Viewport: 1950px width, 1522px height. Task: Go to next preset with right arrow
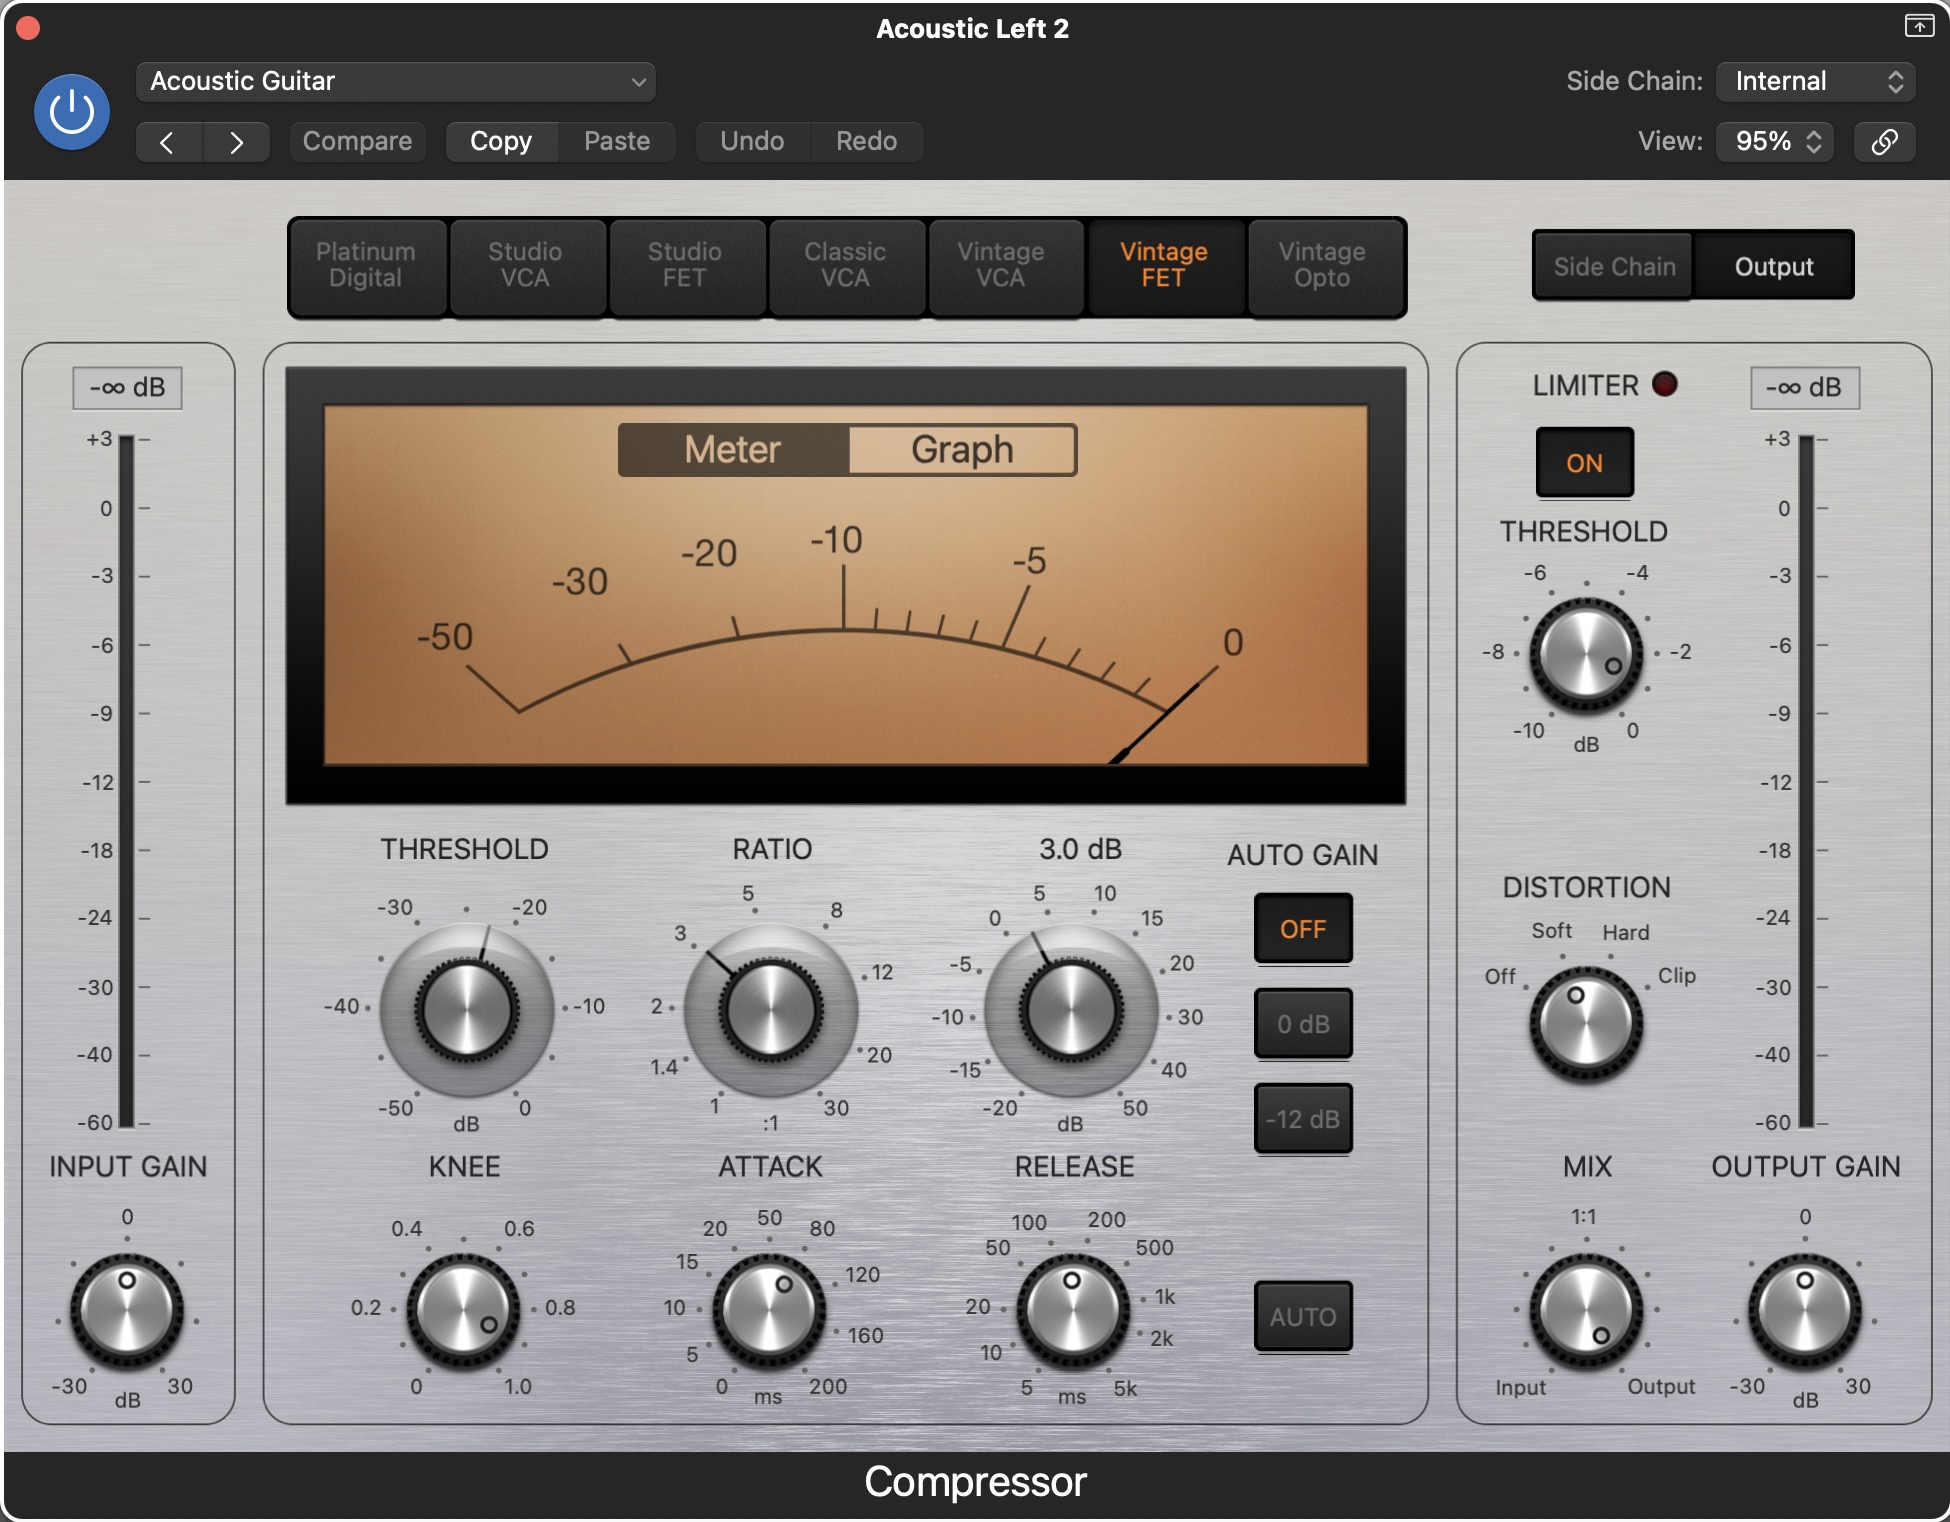coord(236,142)
